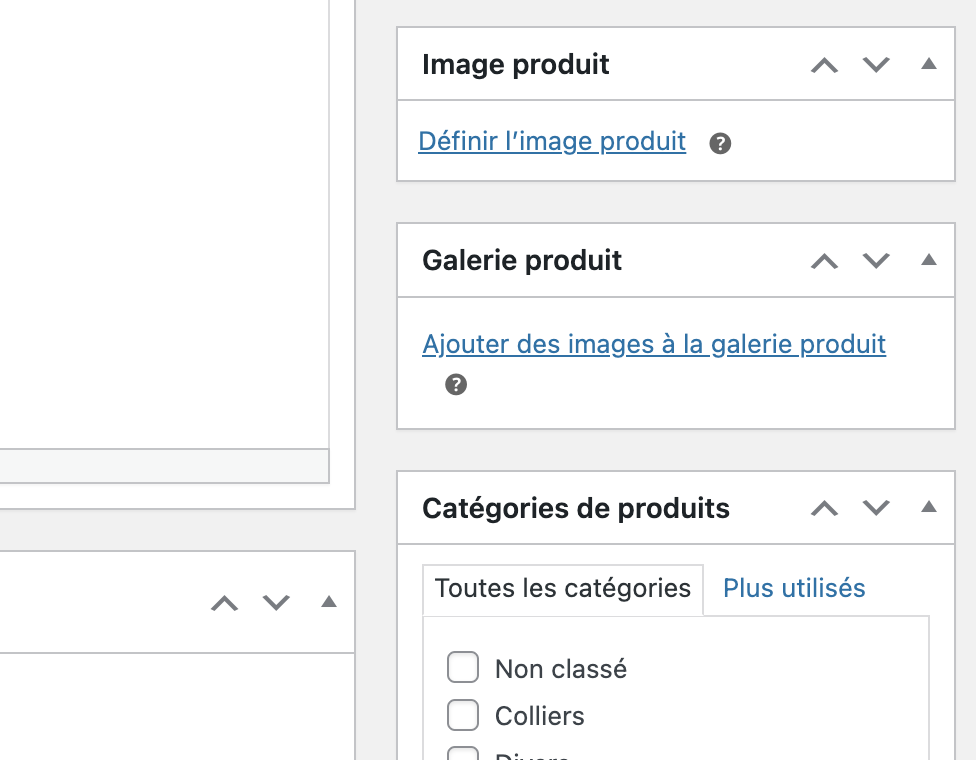The height and width of the screenshot is (760, 976).
Task: Move Image produit panel down
Action: tap(876, 65)
